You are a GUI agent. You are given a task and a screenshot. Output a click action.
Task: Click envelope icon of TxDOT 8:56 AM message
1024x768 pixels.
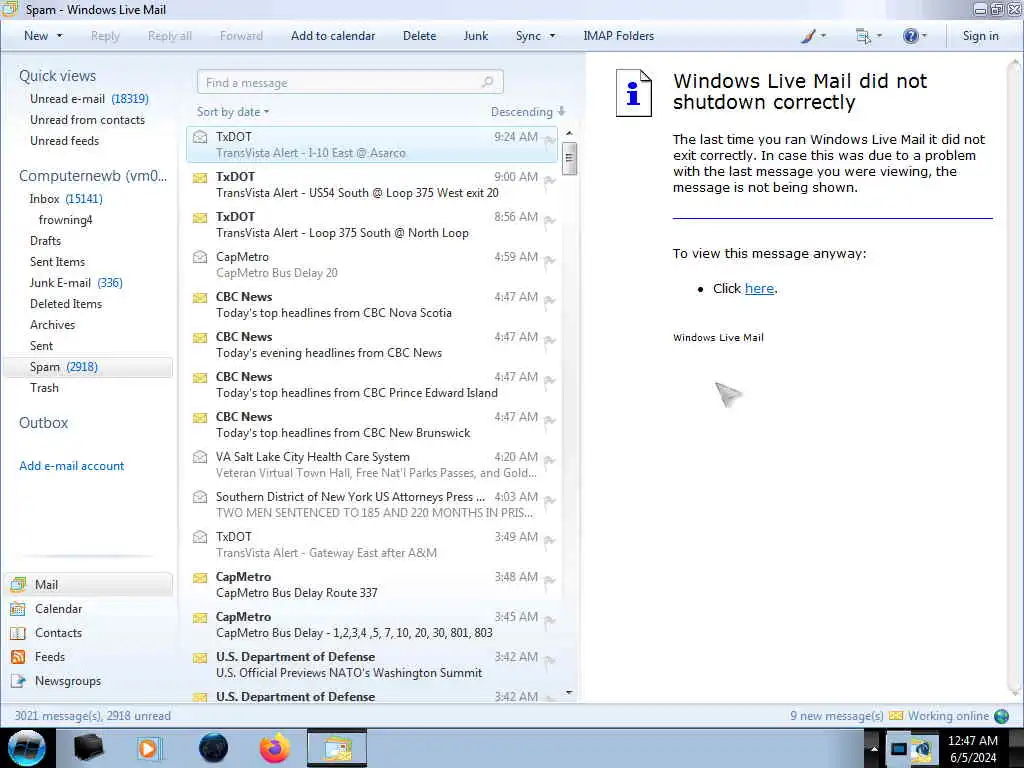point(200,217)
